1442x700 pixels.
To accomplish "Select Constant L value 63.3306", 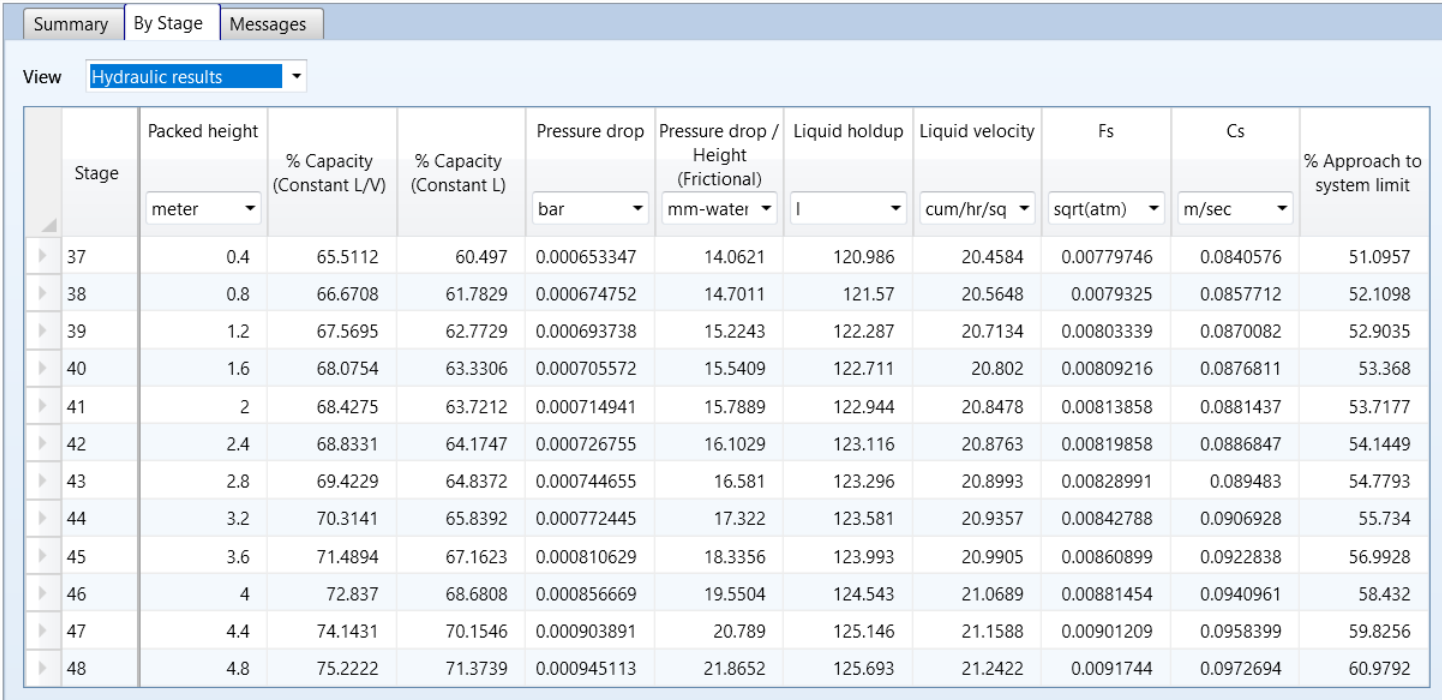I will coord(462,369).
